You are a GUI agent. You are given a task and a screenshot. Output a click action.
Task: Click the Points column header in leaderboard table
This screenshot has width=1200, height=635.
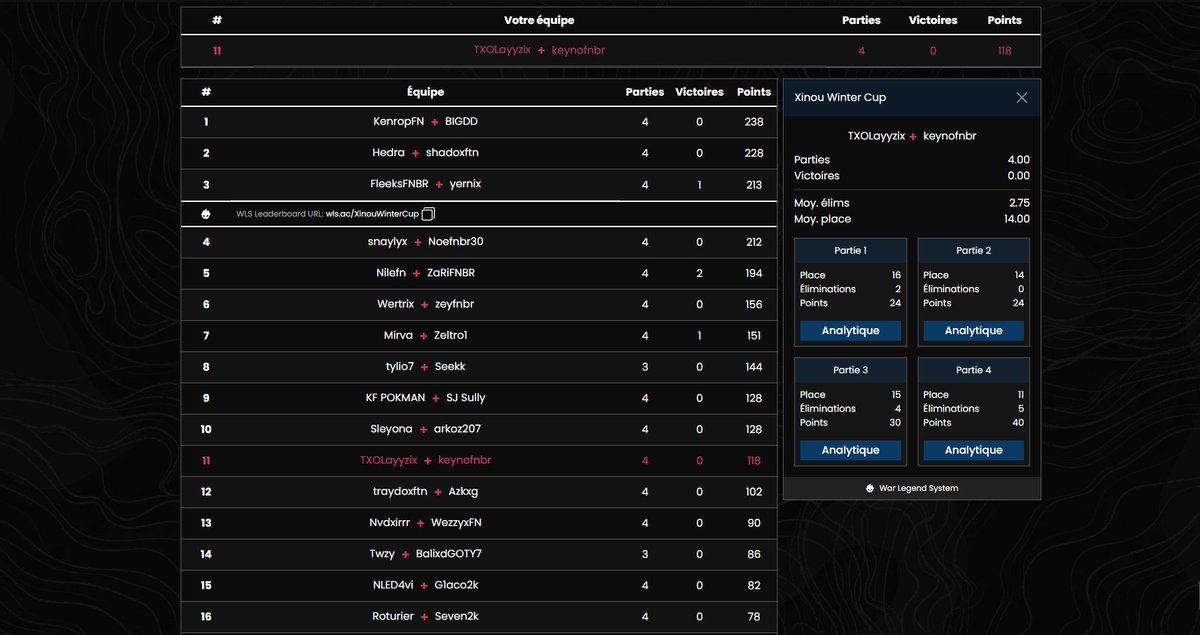754,91
